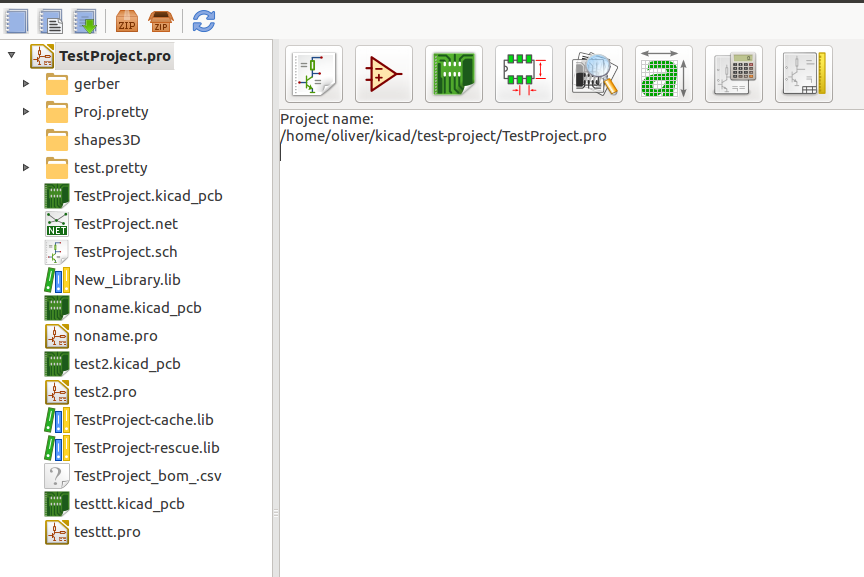Click the project path text in message panel

pyautogui.click(x=444, y=136)
